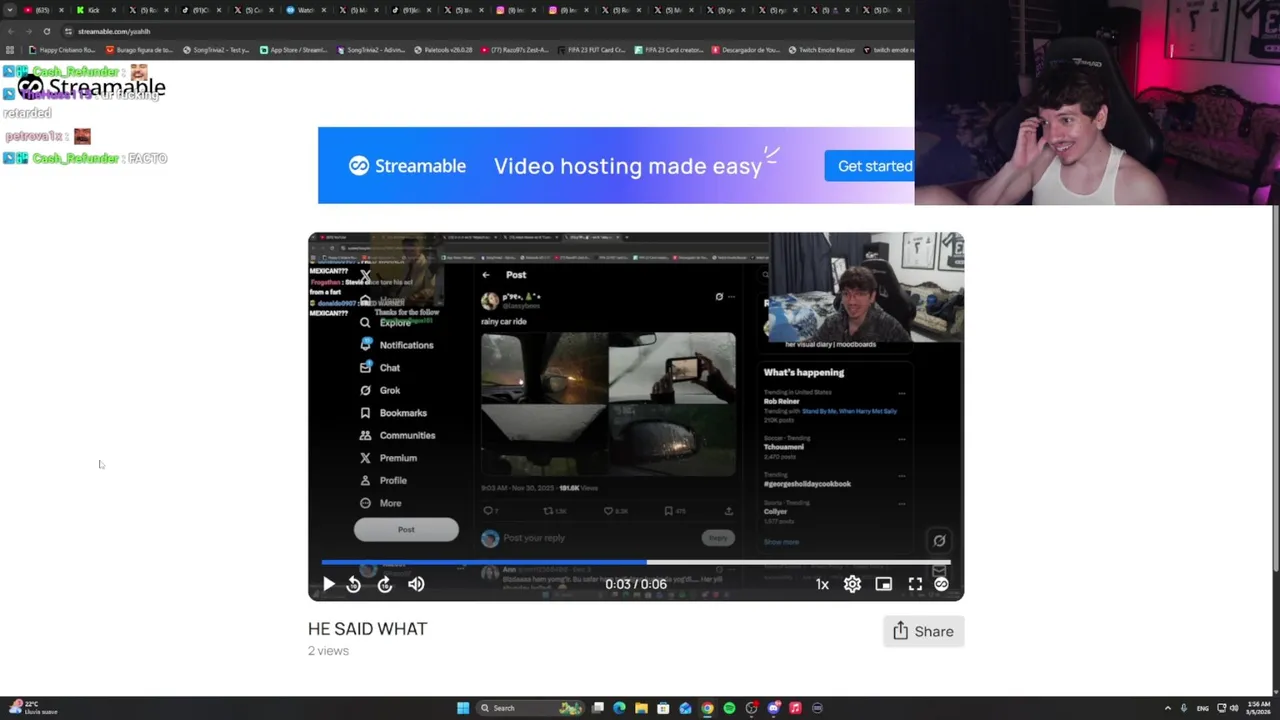
Task: Click the Share button
Action: click(x=923, y=631)
